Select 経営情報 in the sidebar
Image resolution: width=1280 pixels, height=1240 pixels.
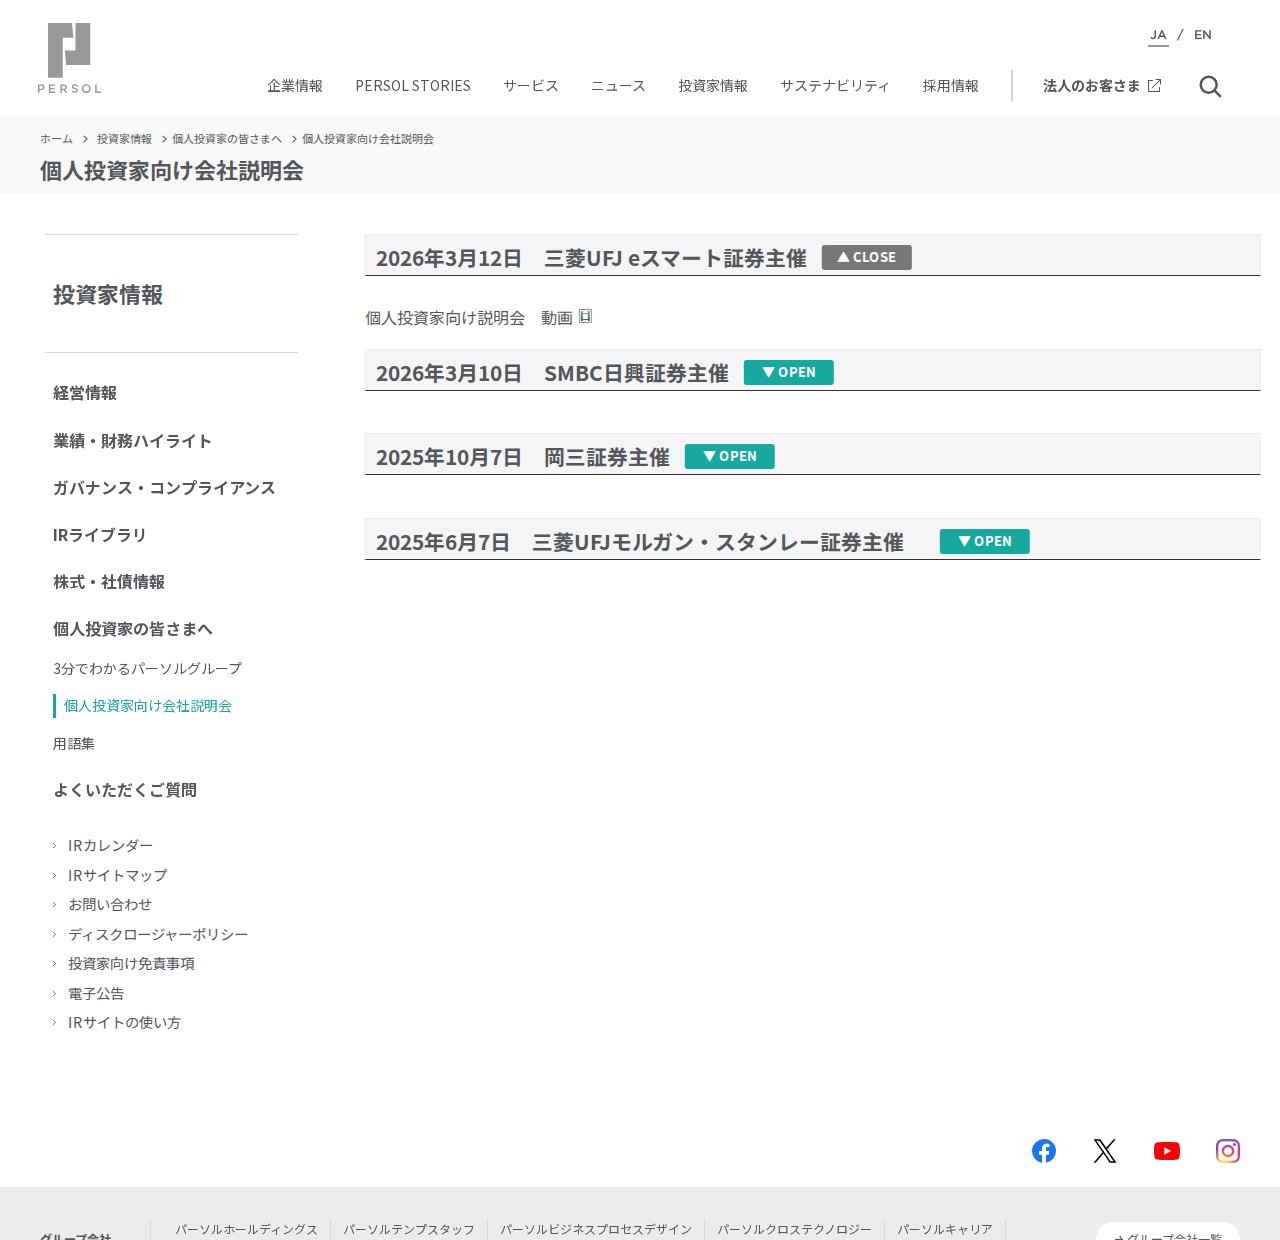pyautogui.click(x=85, y=393)
